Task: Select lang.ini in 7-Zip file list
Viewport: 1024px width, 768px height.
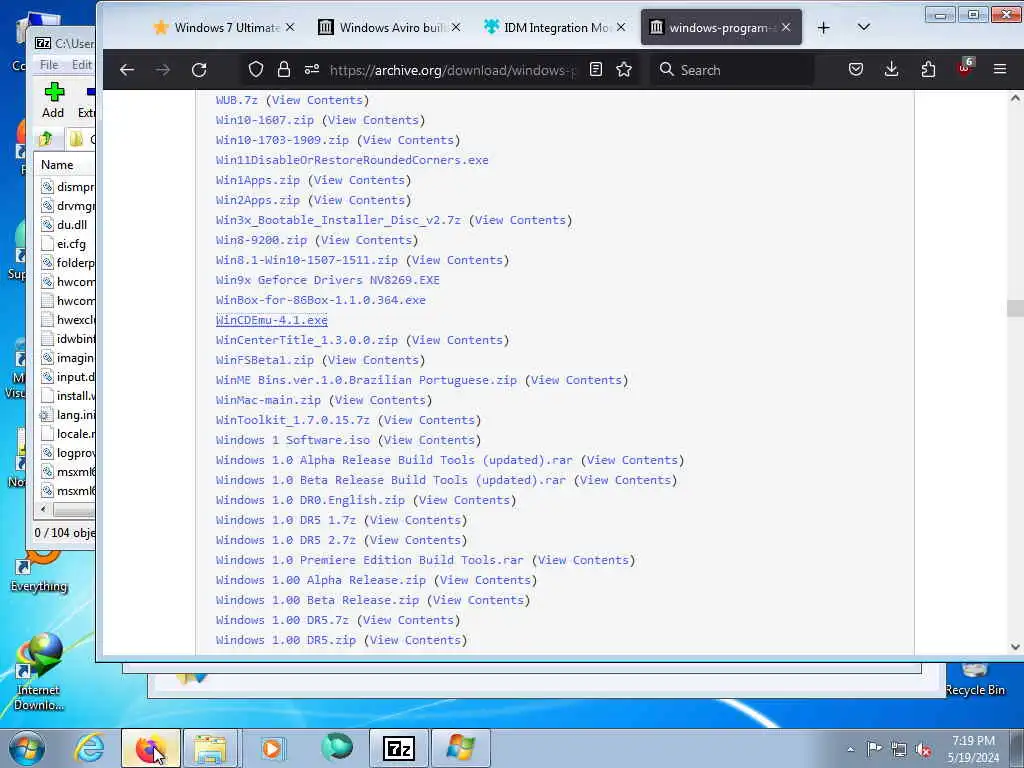Action: (x=68, y=415)
